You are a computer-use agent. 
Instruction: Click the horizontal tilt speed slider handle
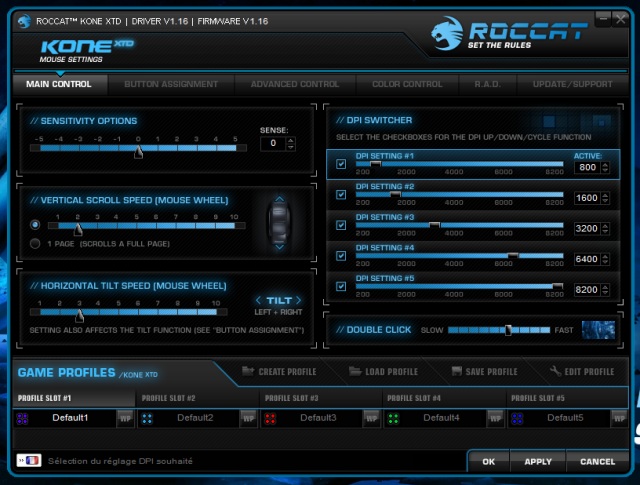coord(80,316)
